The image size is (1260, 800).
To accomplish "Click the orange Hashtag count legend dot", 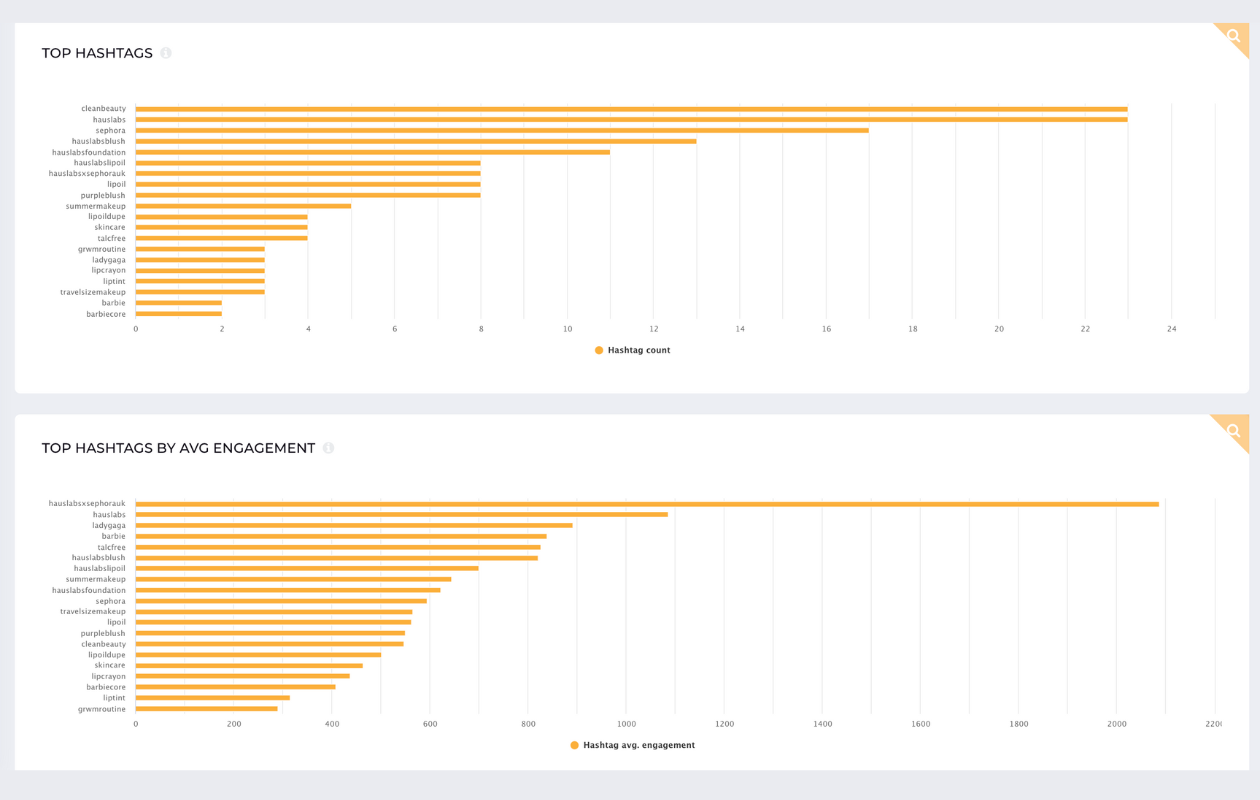I will (599, 350).
